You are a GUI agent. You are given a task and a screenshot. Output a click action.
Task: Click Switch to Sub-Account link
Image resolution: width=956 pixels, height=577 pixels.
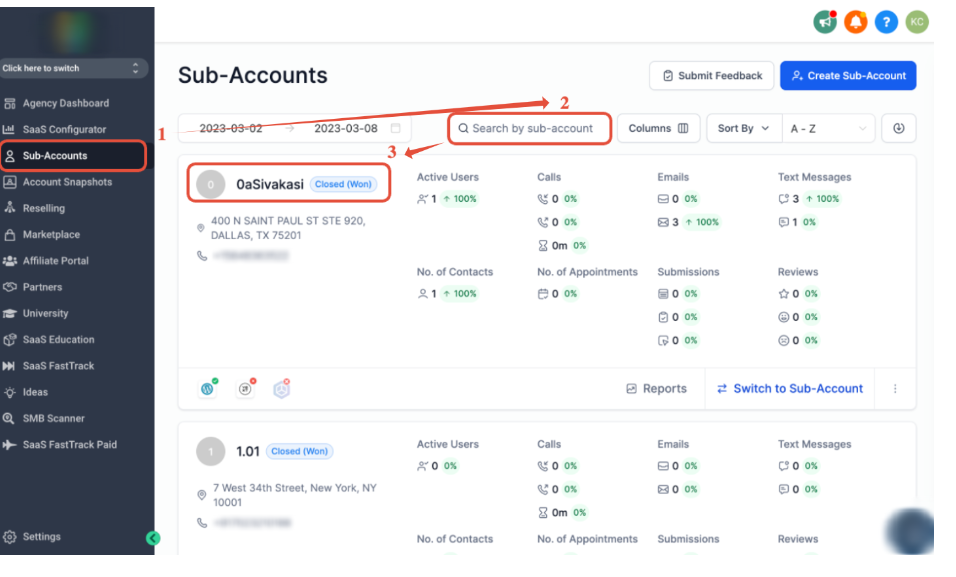click(790, 389)
